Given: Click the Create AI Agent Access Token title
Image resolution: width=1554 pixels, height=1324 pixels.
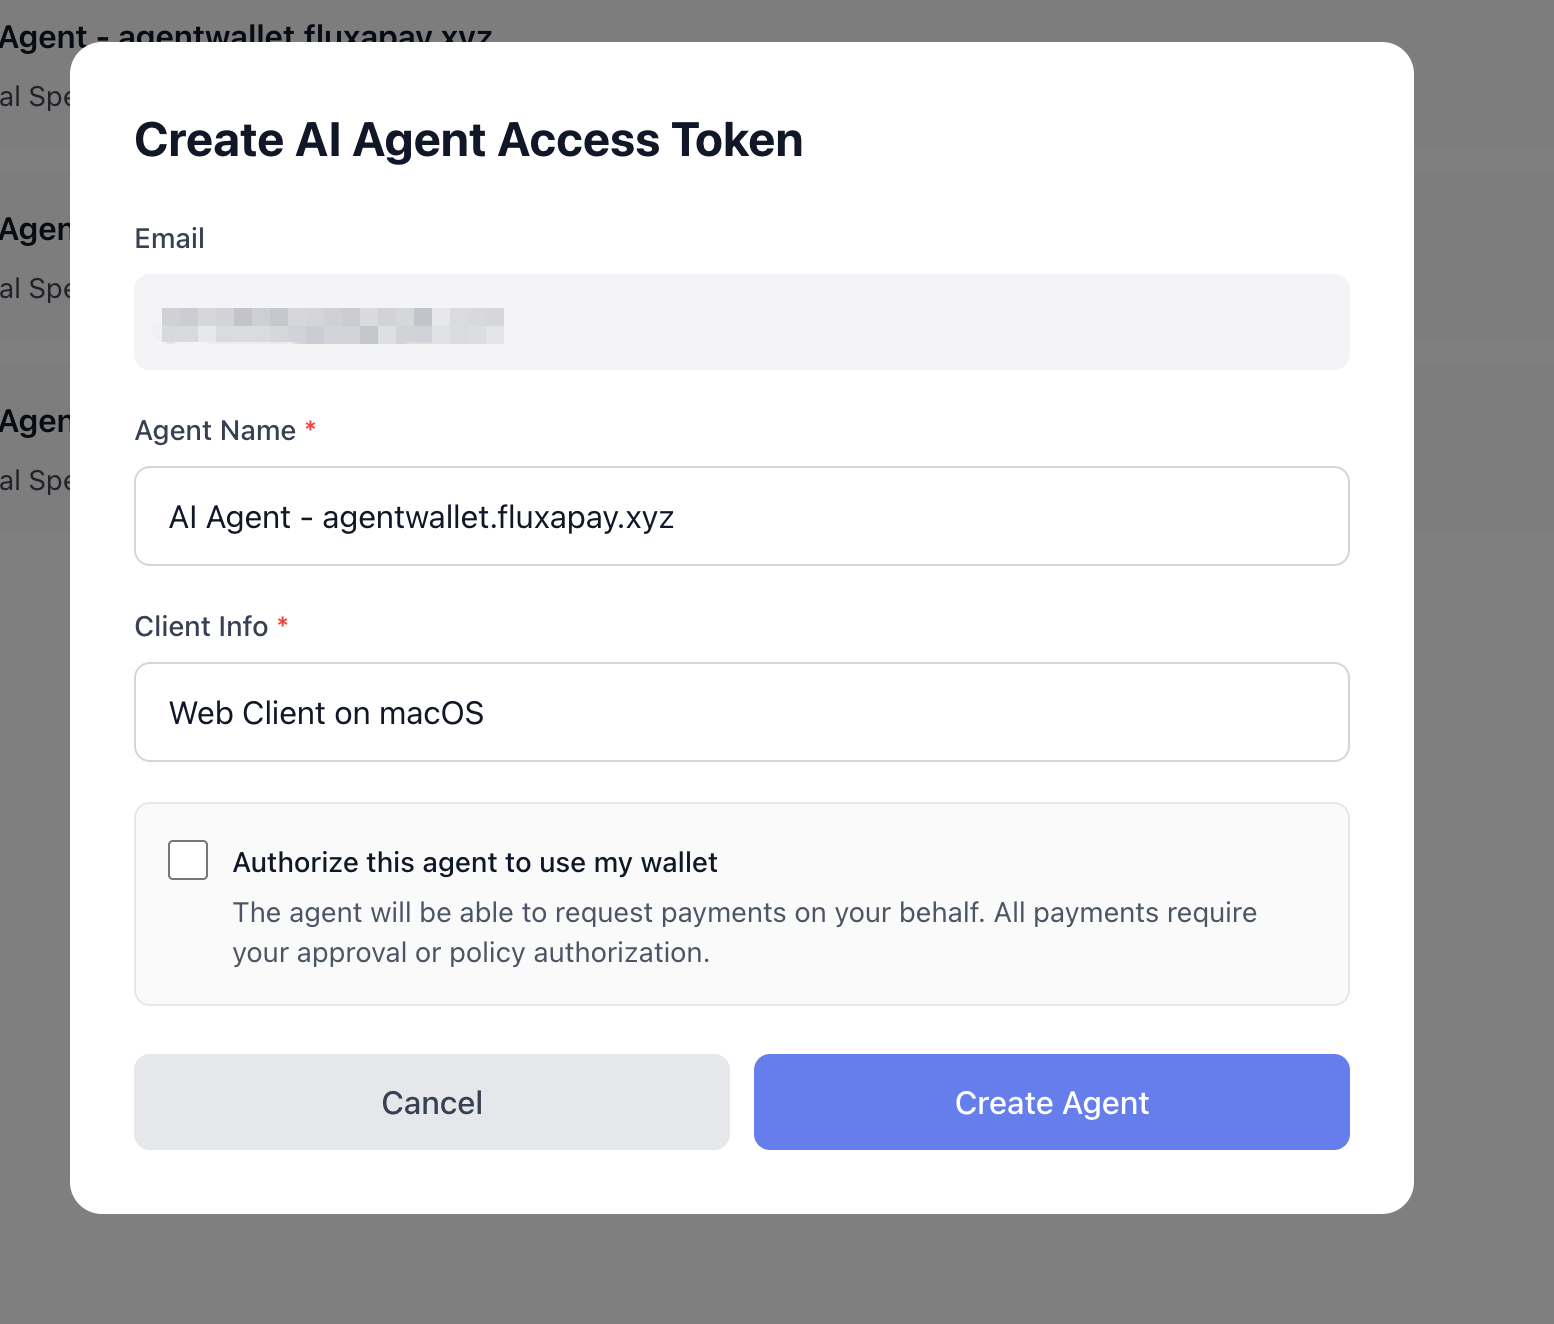Looking at the screenshot, I should (468, 140).
